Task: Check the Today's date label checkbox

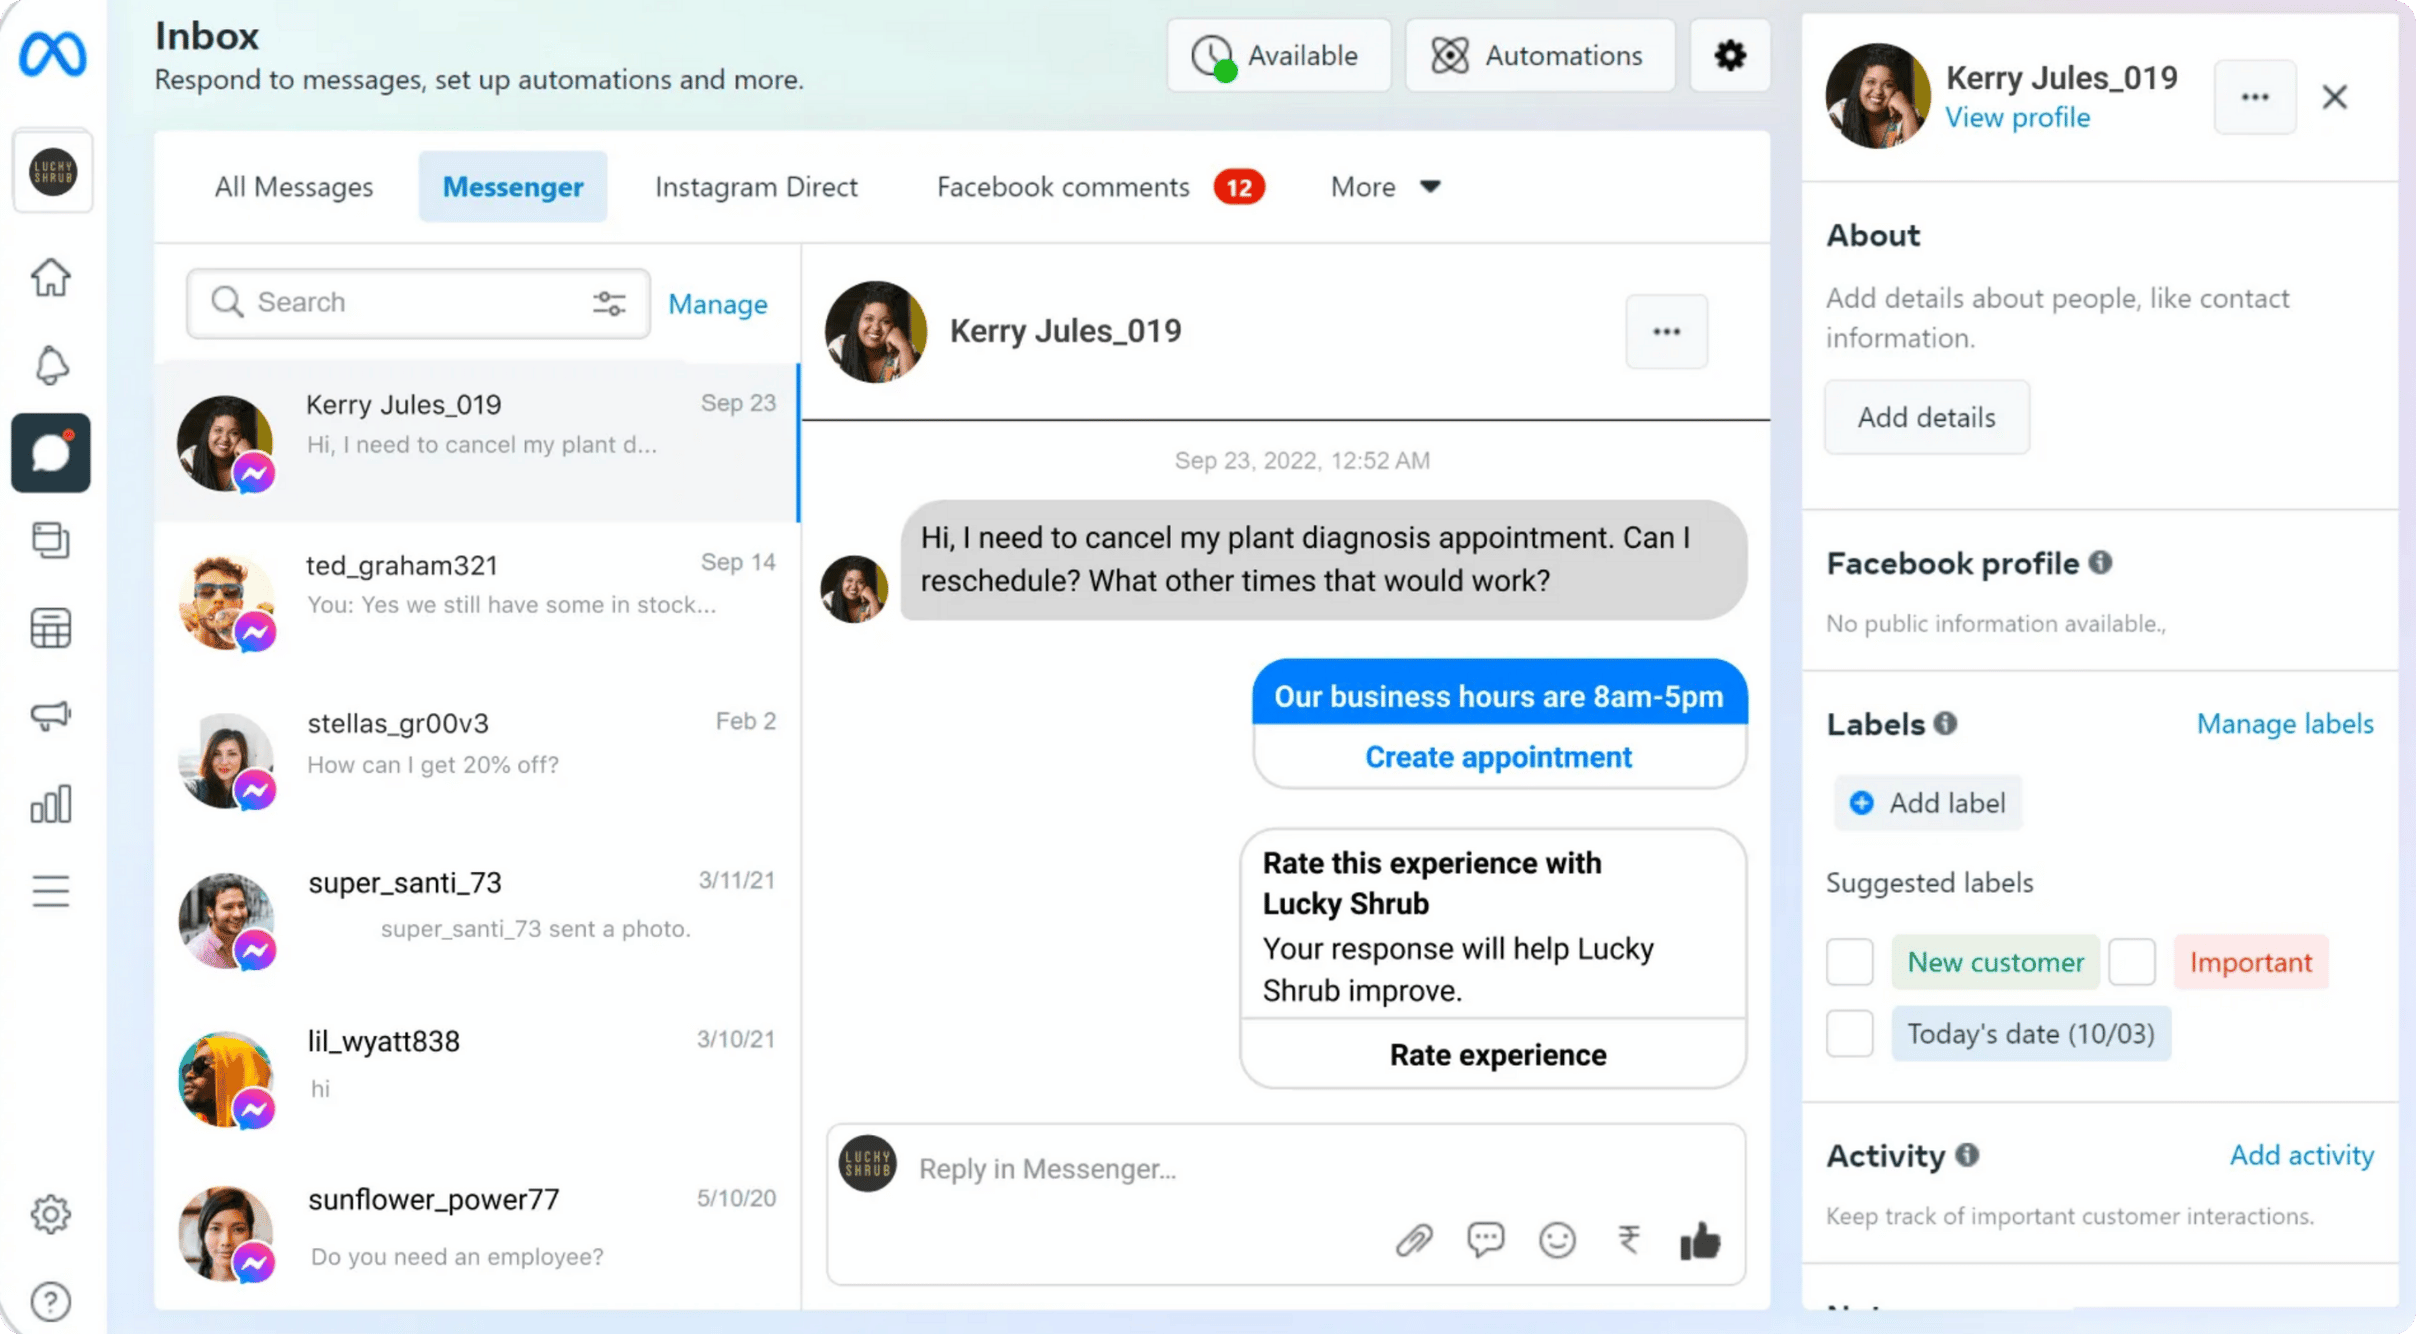Action: (x=1849, y=1033)
